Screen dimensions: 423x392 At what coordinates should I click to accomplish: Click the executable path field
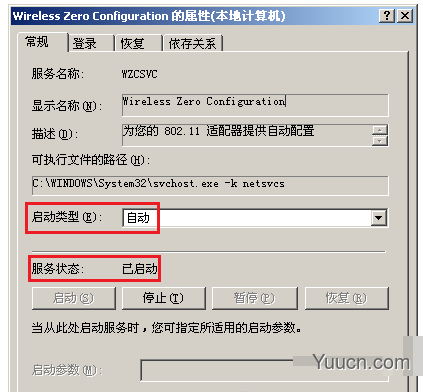pos(210,185)
